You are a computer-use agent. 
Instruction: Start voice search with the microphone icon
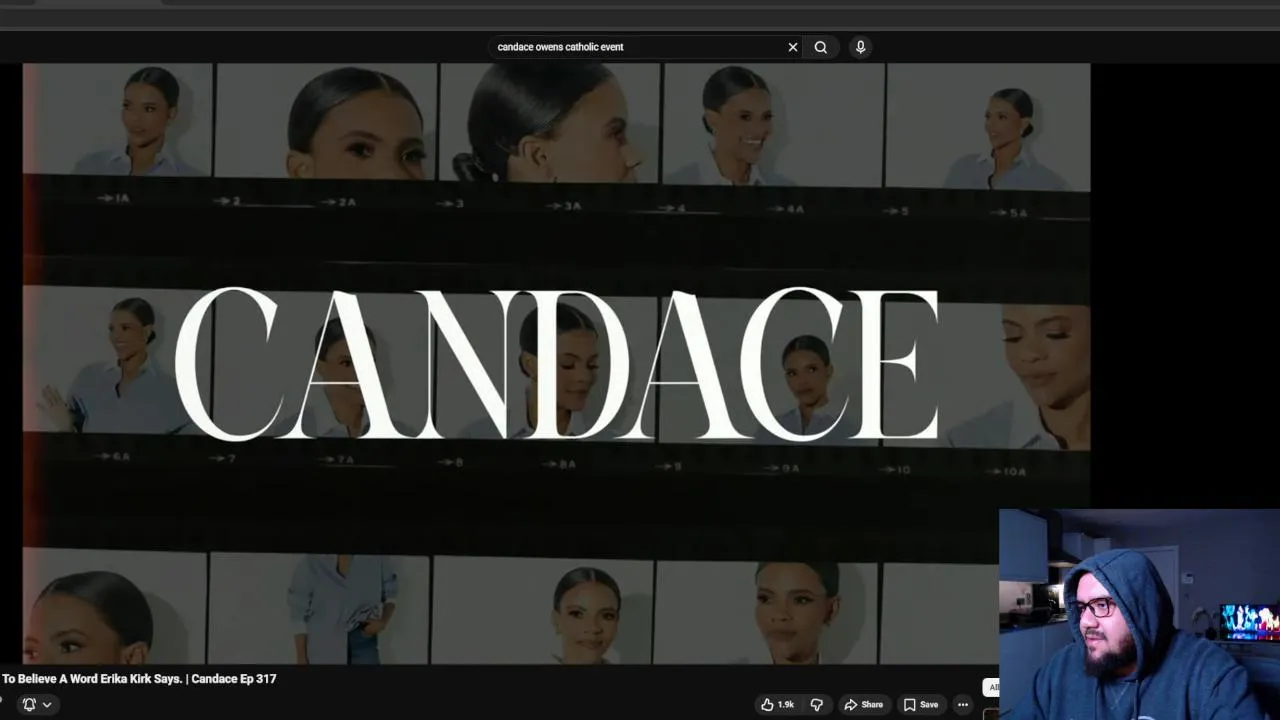(x=860, y=47)
